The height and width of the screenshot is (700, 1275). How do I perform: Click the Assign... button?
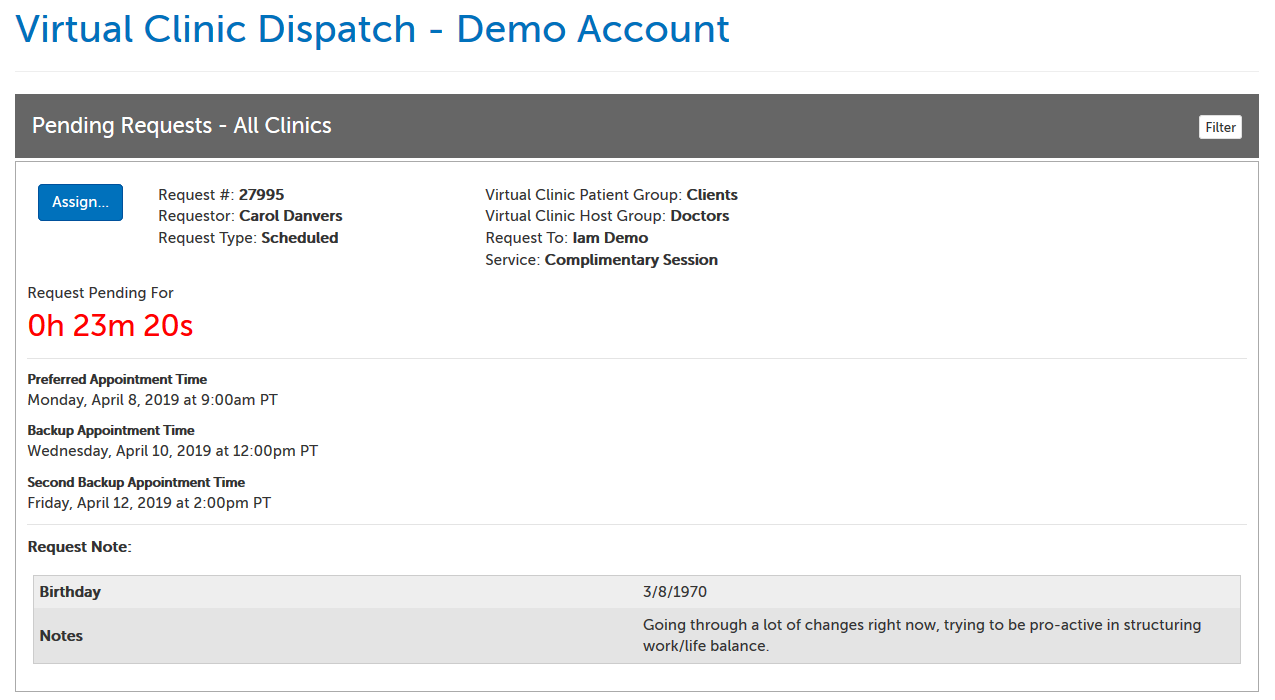coord(80,202)
